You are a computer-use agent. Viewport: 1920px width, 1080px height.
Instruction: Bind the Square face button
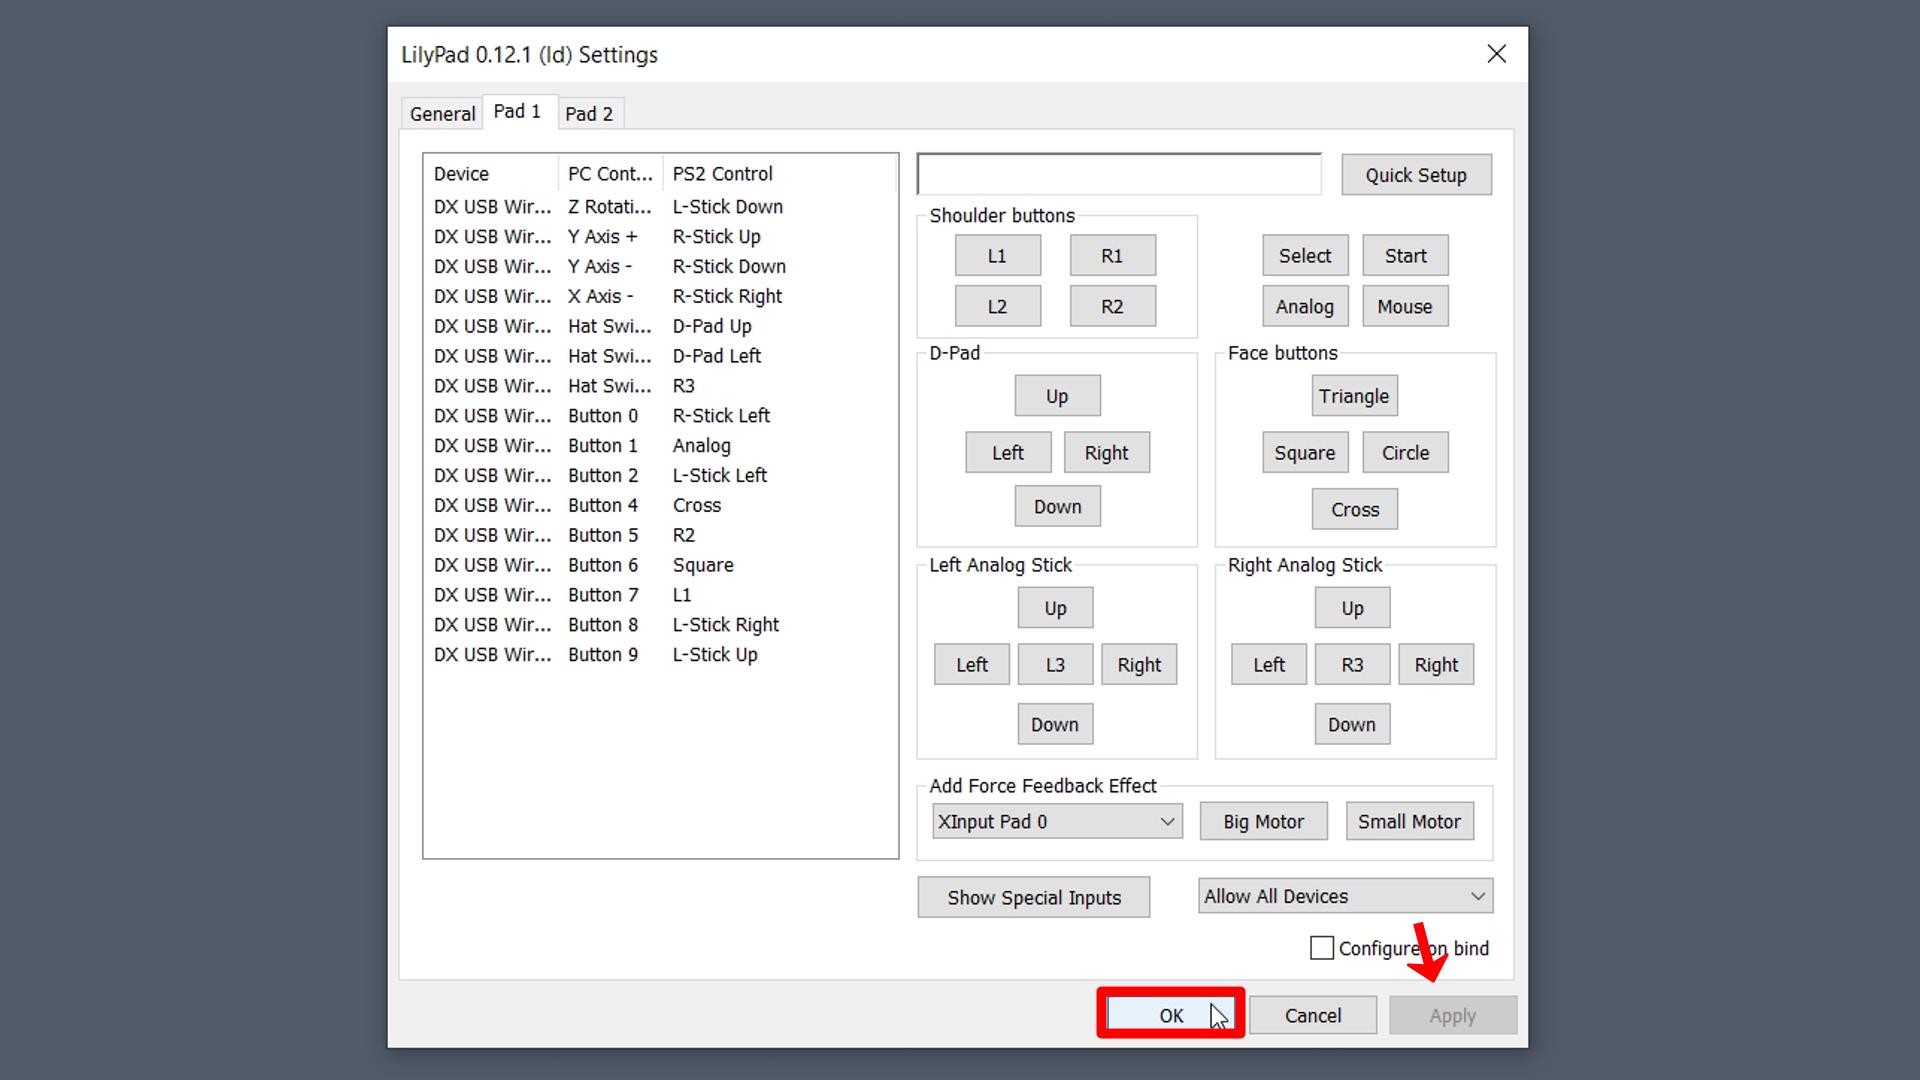click(1305, 452)
